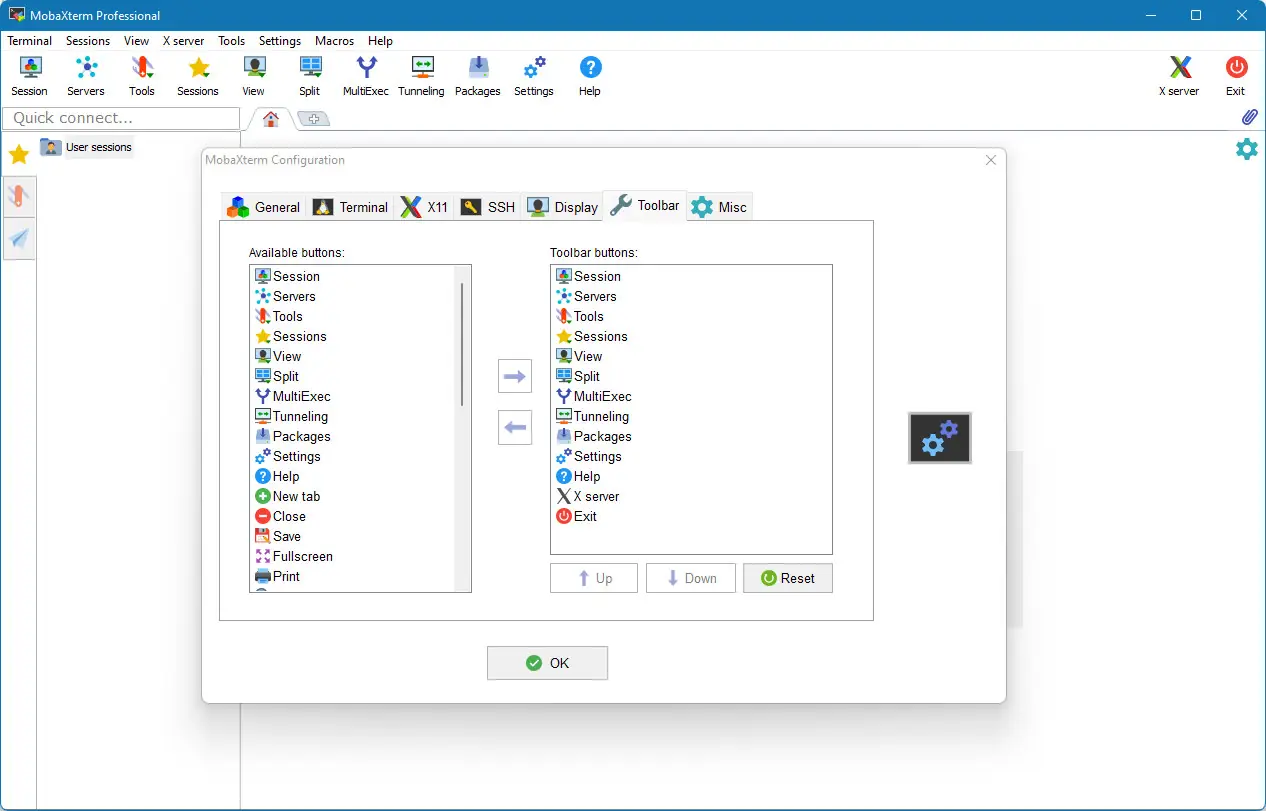Select the Toolbar configuration tab
This screenshot has height=811, width=1266.
coord(645,205)
